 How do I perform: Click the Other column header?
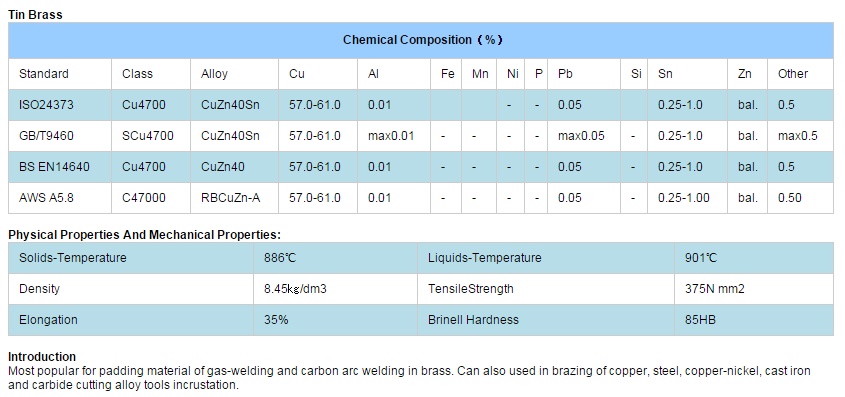pos(793,74)
